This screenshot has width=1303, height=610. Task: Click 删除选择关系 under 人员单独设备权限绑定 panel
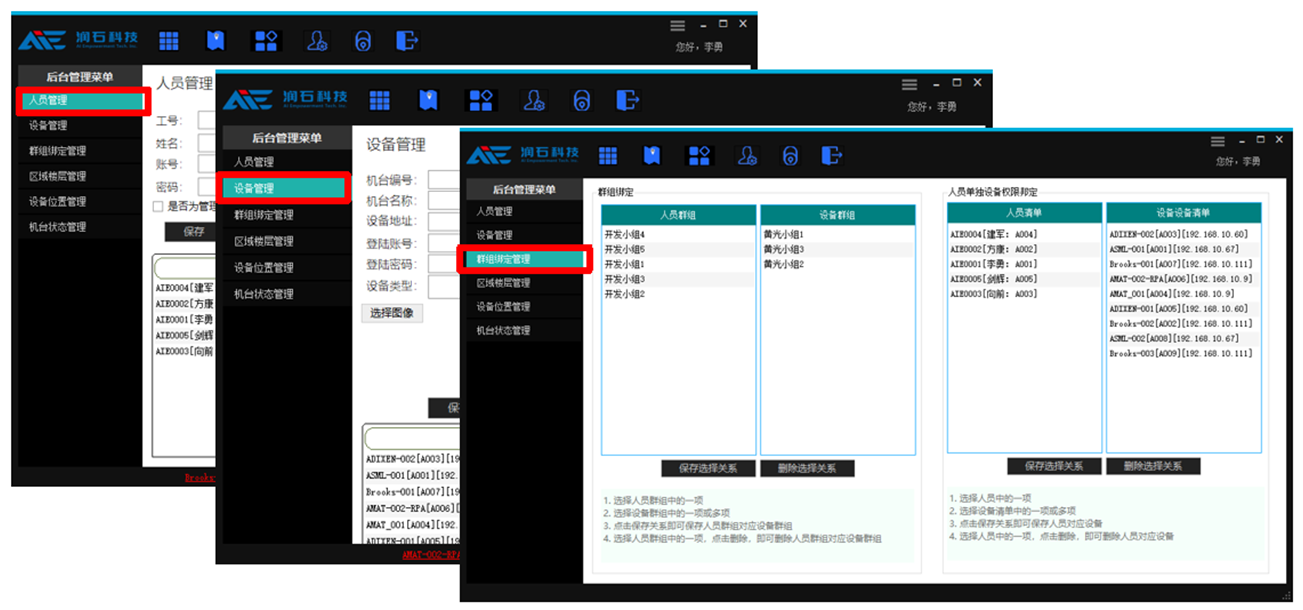coord(1153,466)
